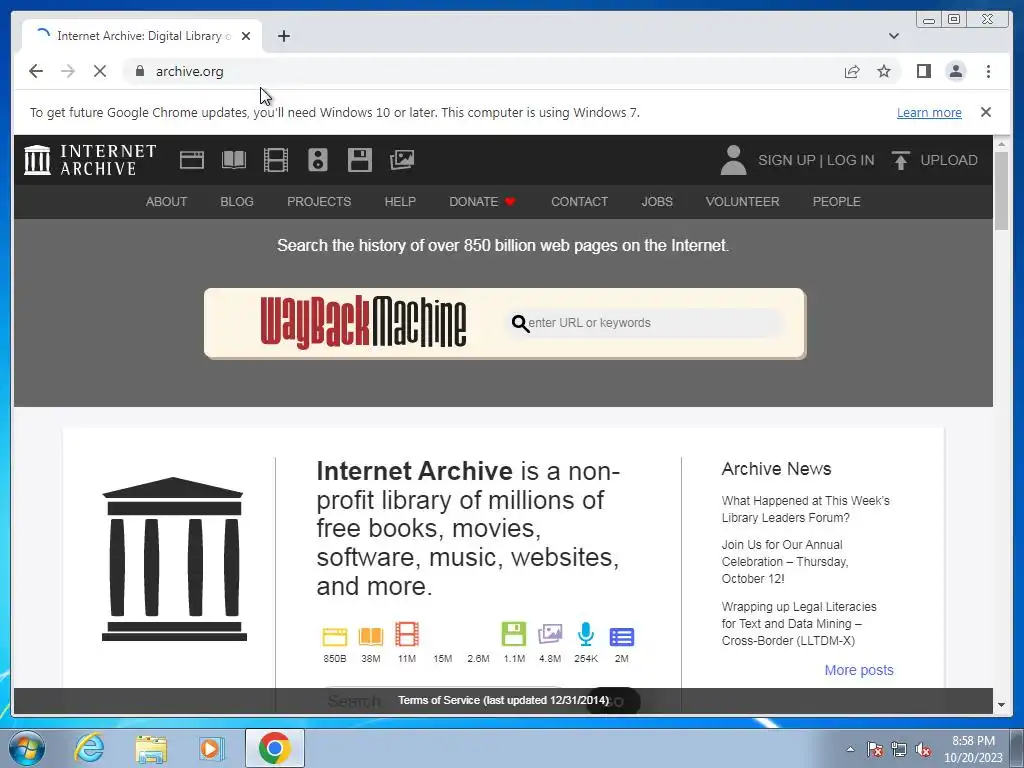The height and width of the screenshot is (768, 1024).
Task: Click the large Internet Archive building logo
Action: 174,559
